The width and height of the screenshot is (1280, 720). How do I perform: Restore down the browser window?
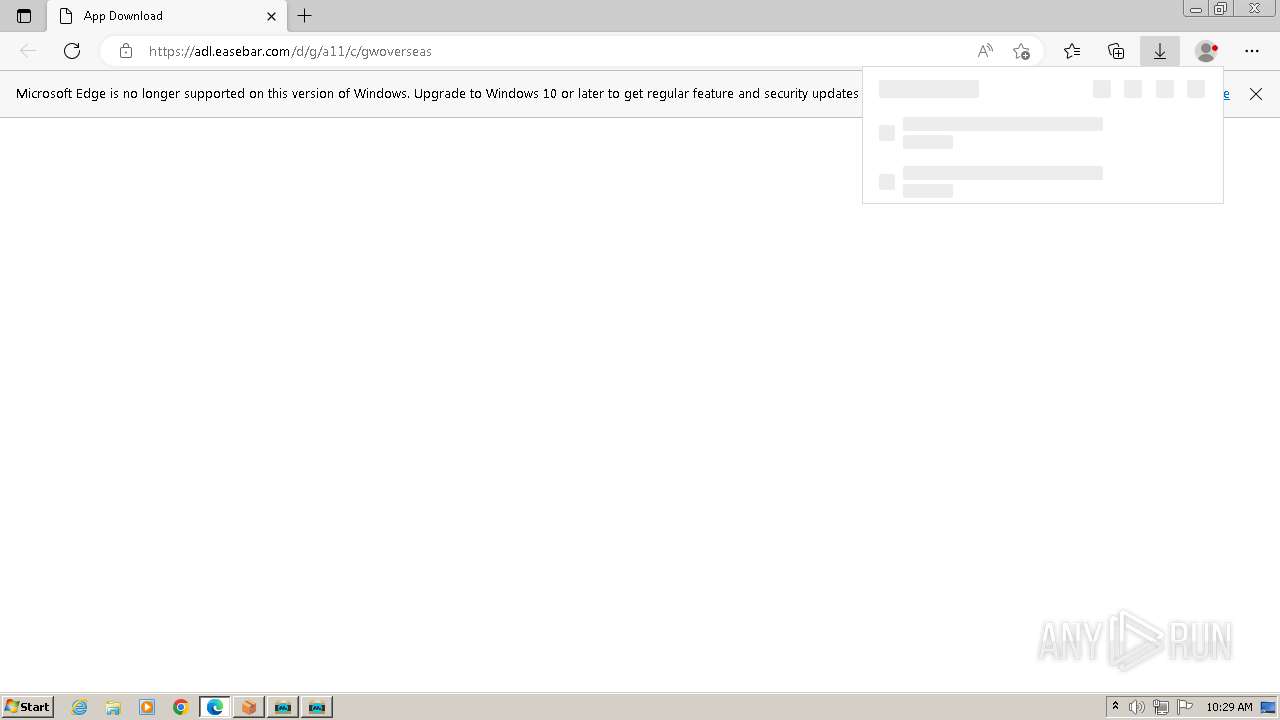[1221, 9]
